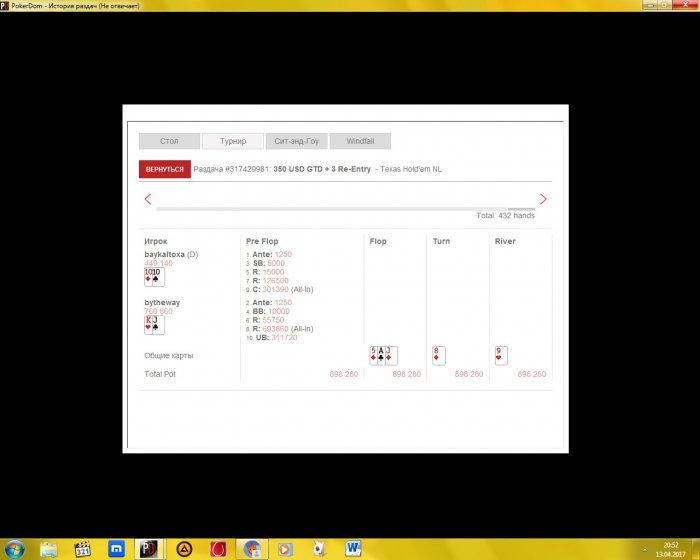The width and height of the screenshot is (700, 560).
Task: Open the Windows Start menu orb
Action: pos(14,549)
